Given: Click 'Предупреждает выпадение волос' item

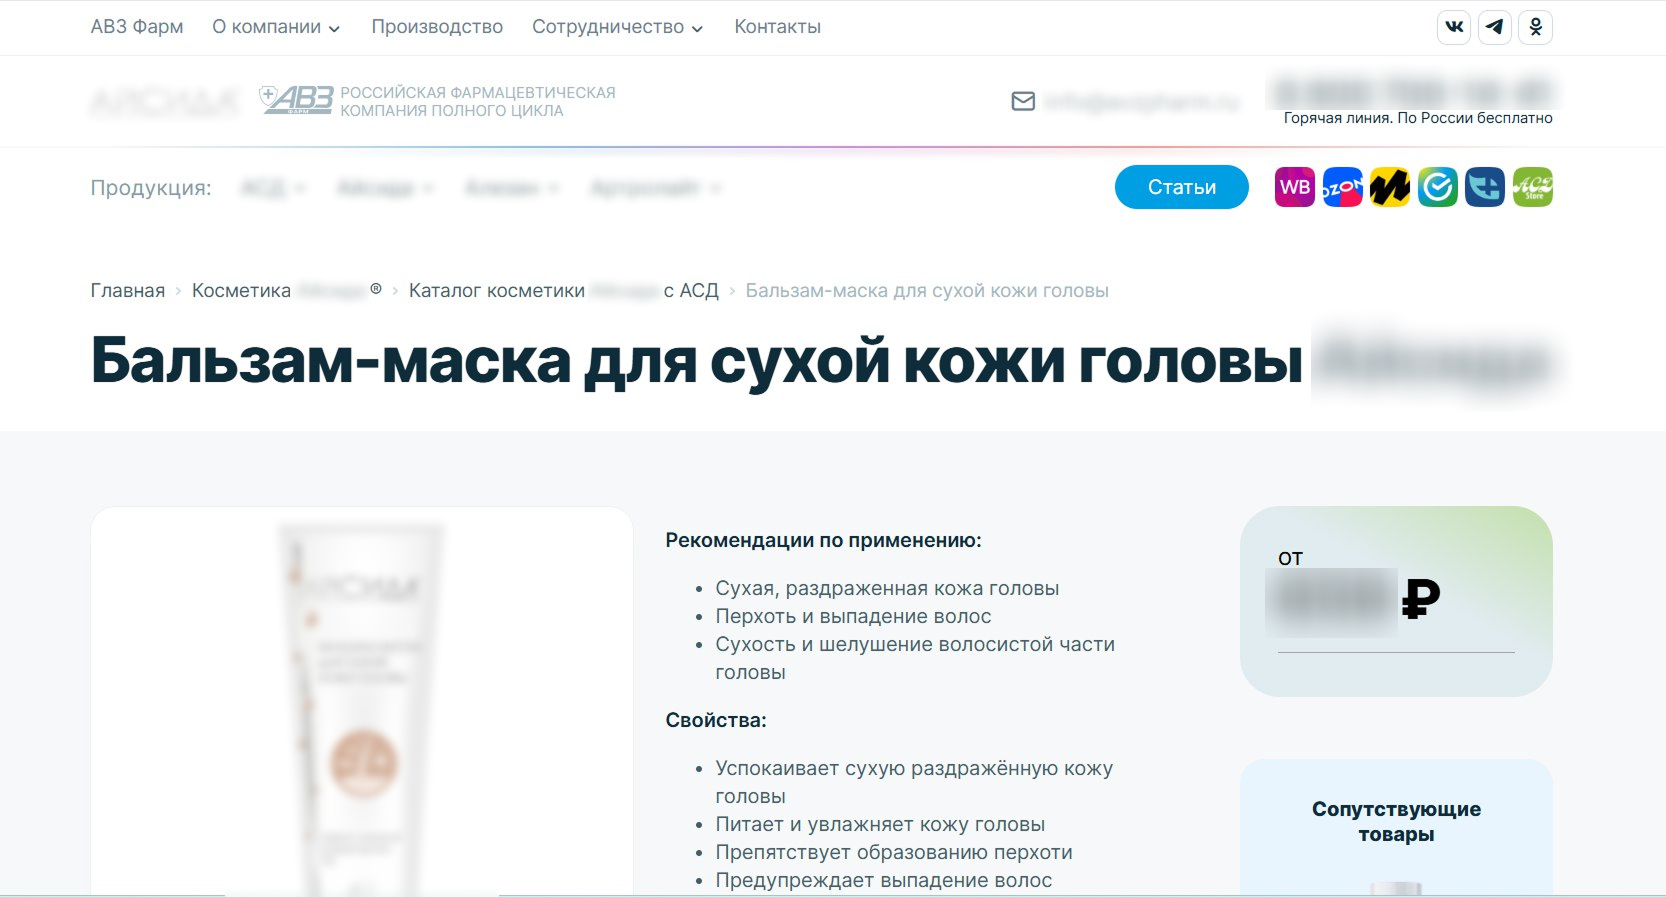Looking at the screenshot, I should coord(884,880).
